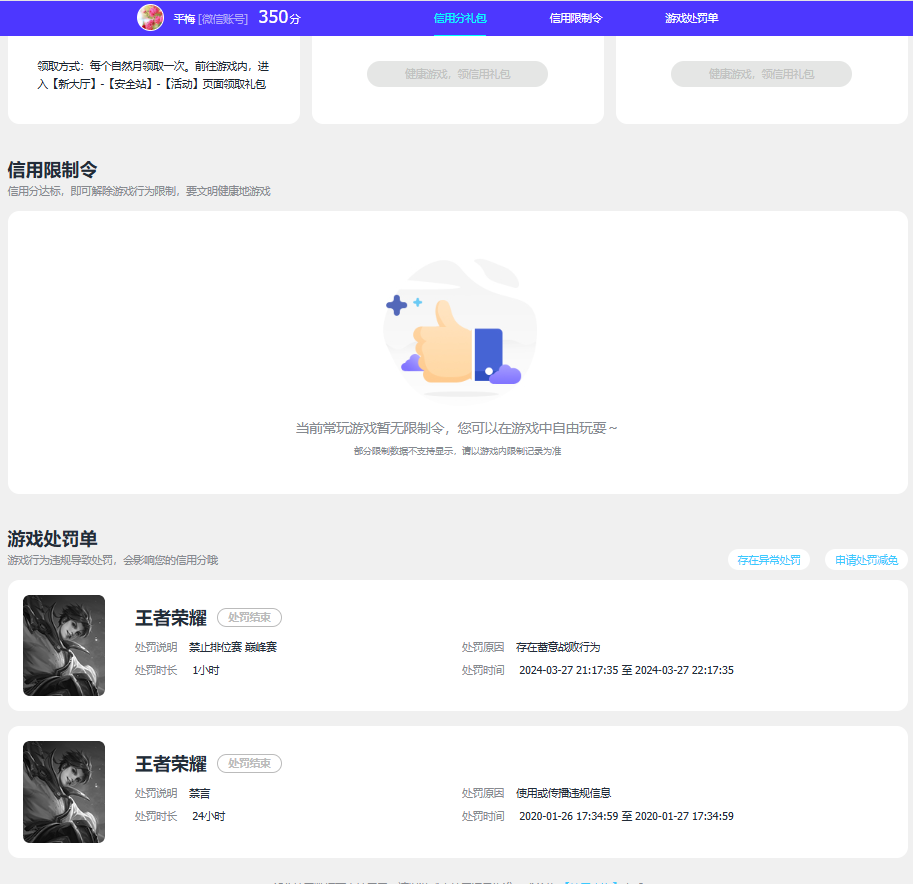Click the username 平梅 in the header

184,19
